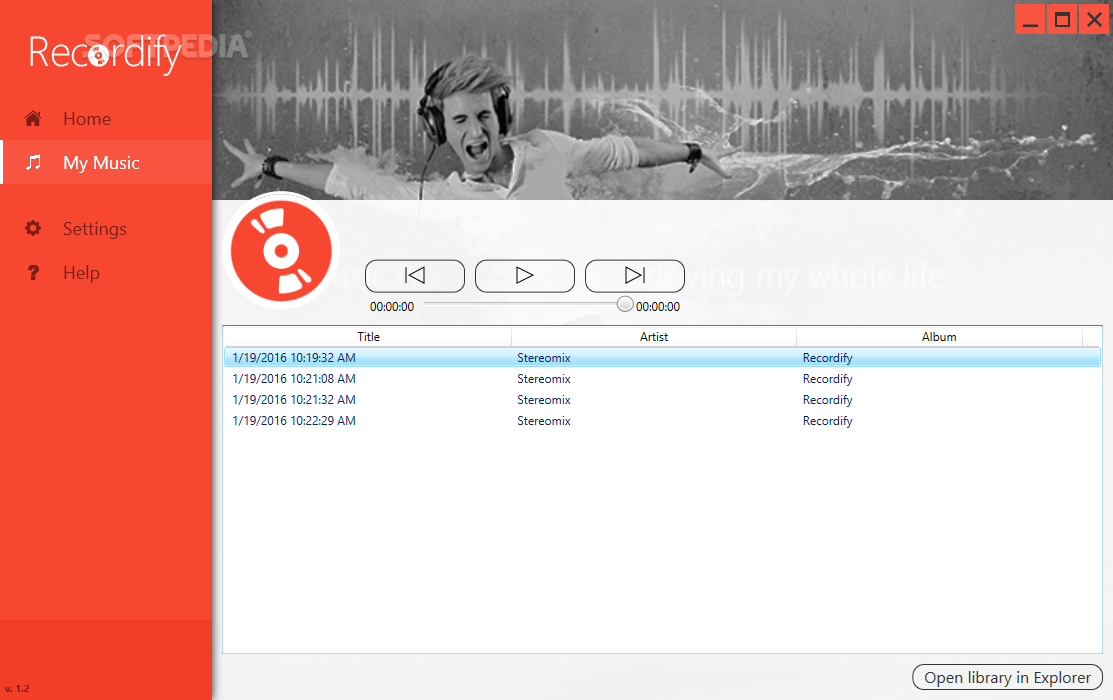The height and width of the screenshot is (700, 1113).
Task: Sort list by Title column header
Action: [x=368, y=337]
